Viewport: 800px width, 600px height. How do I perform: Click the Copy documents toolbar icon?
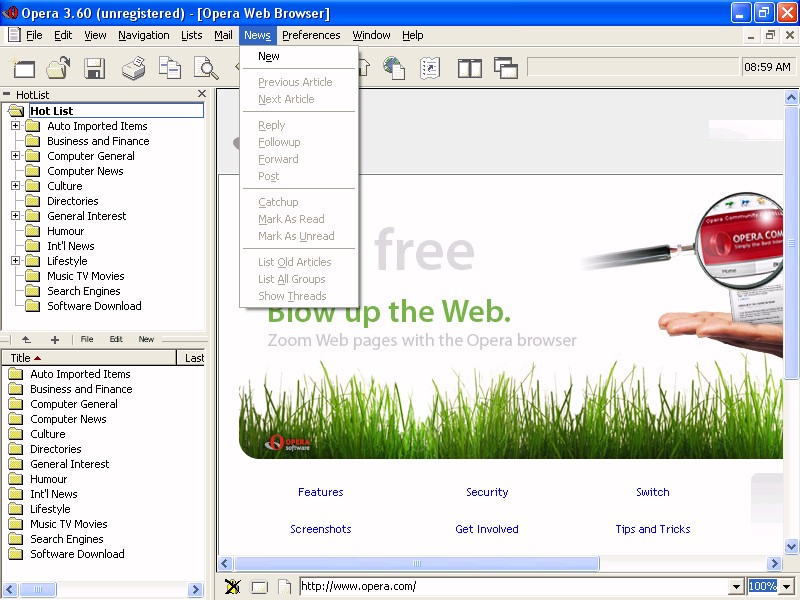tap(170, 68)
